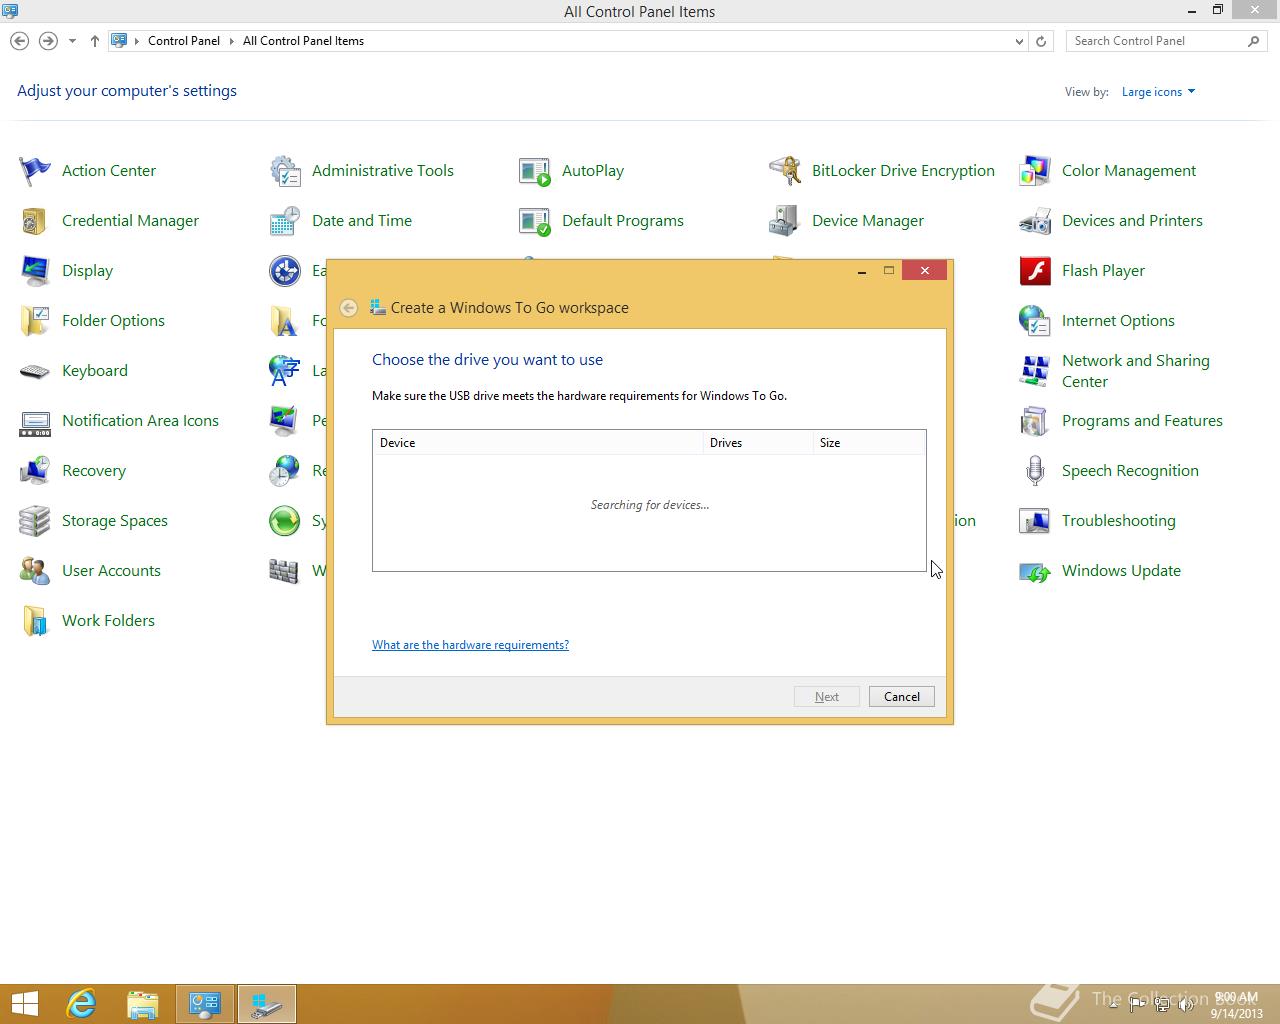Switch to Windows To Go taskbar button
Image resolution: width=1280 pixels, height=1024 pixels.
[267, 1004]
